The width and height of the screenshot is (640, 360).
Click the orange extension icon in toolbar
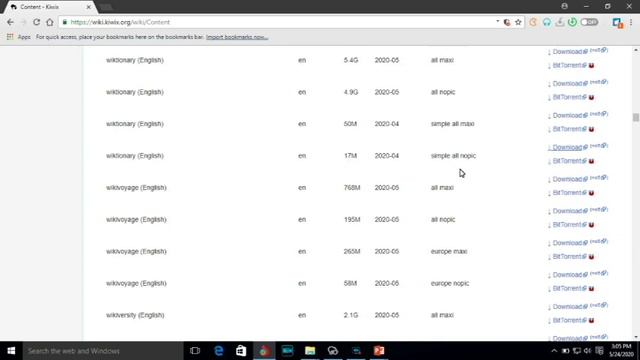pos(533,22)
